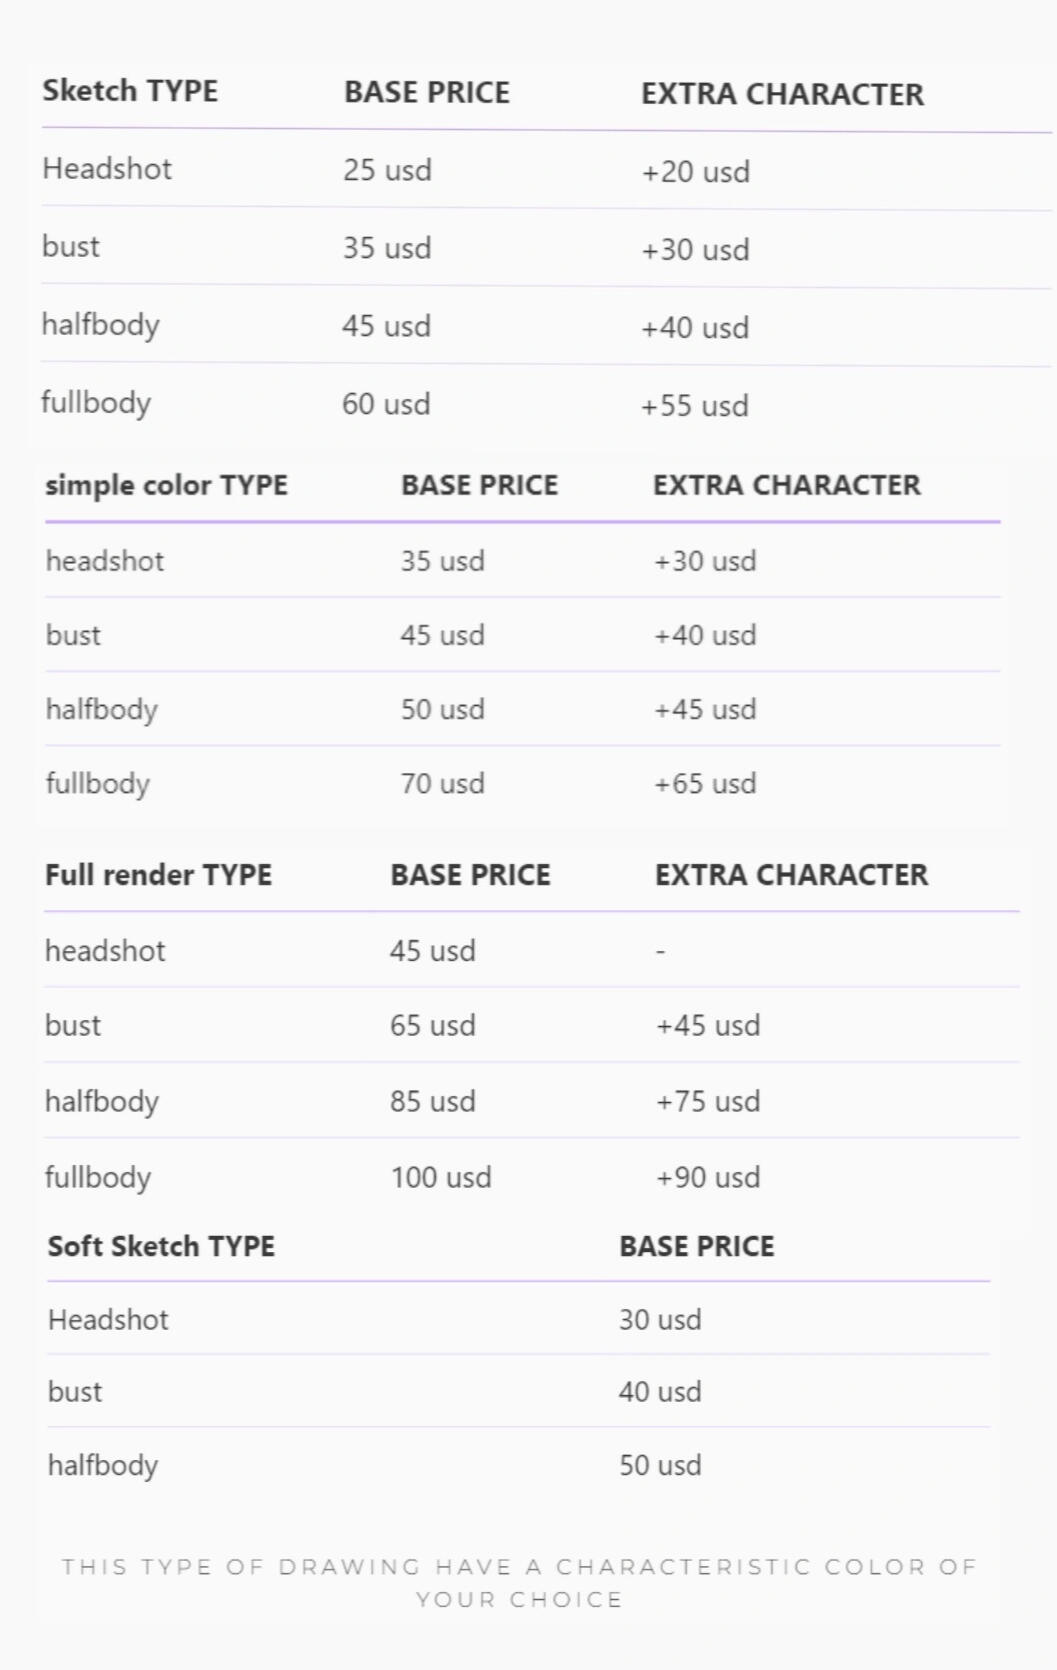This screenshot has width=1057, height=1670.
Task: Click Full render fullbody 100 usd
Action: (440, 1177)
